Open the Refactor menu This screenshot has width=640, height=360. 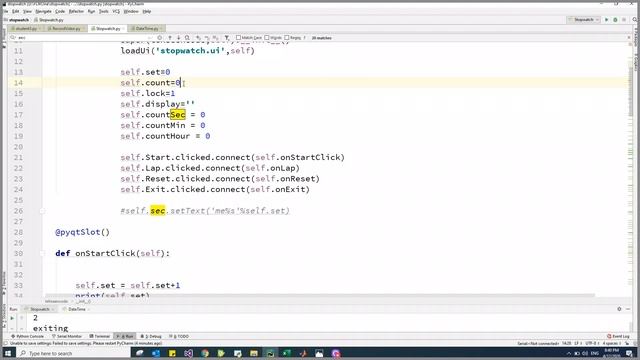(76, 11)
